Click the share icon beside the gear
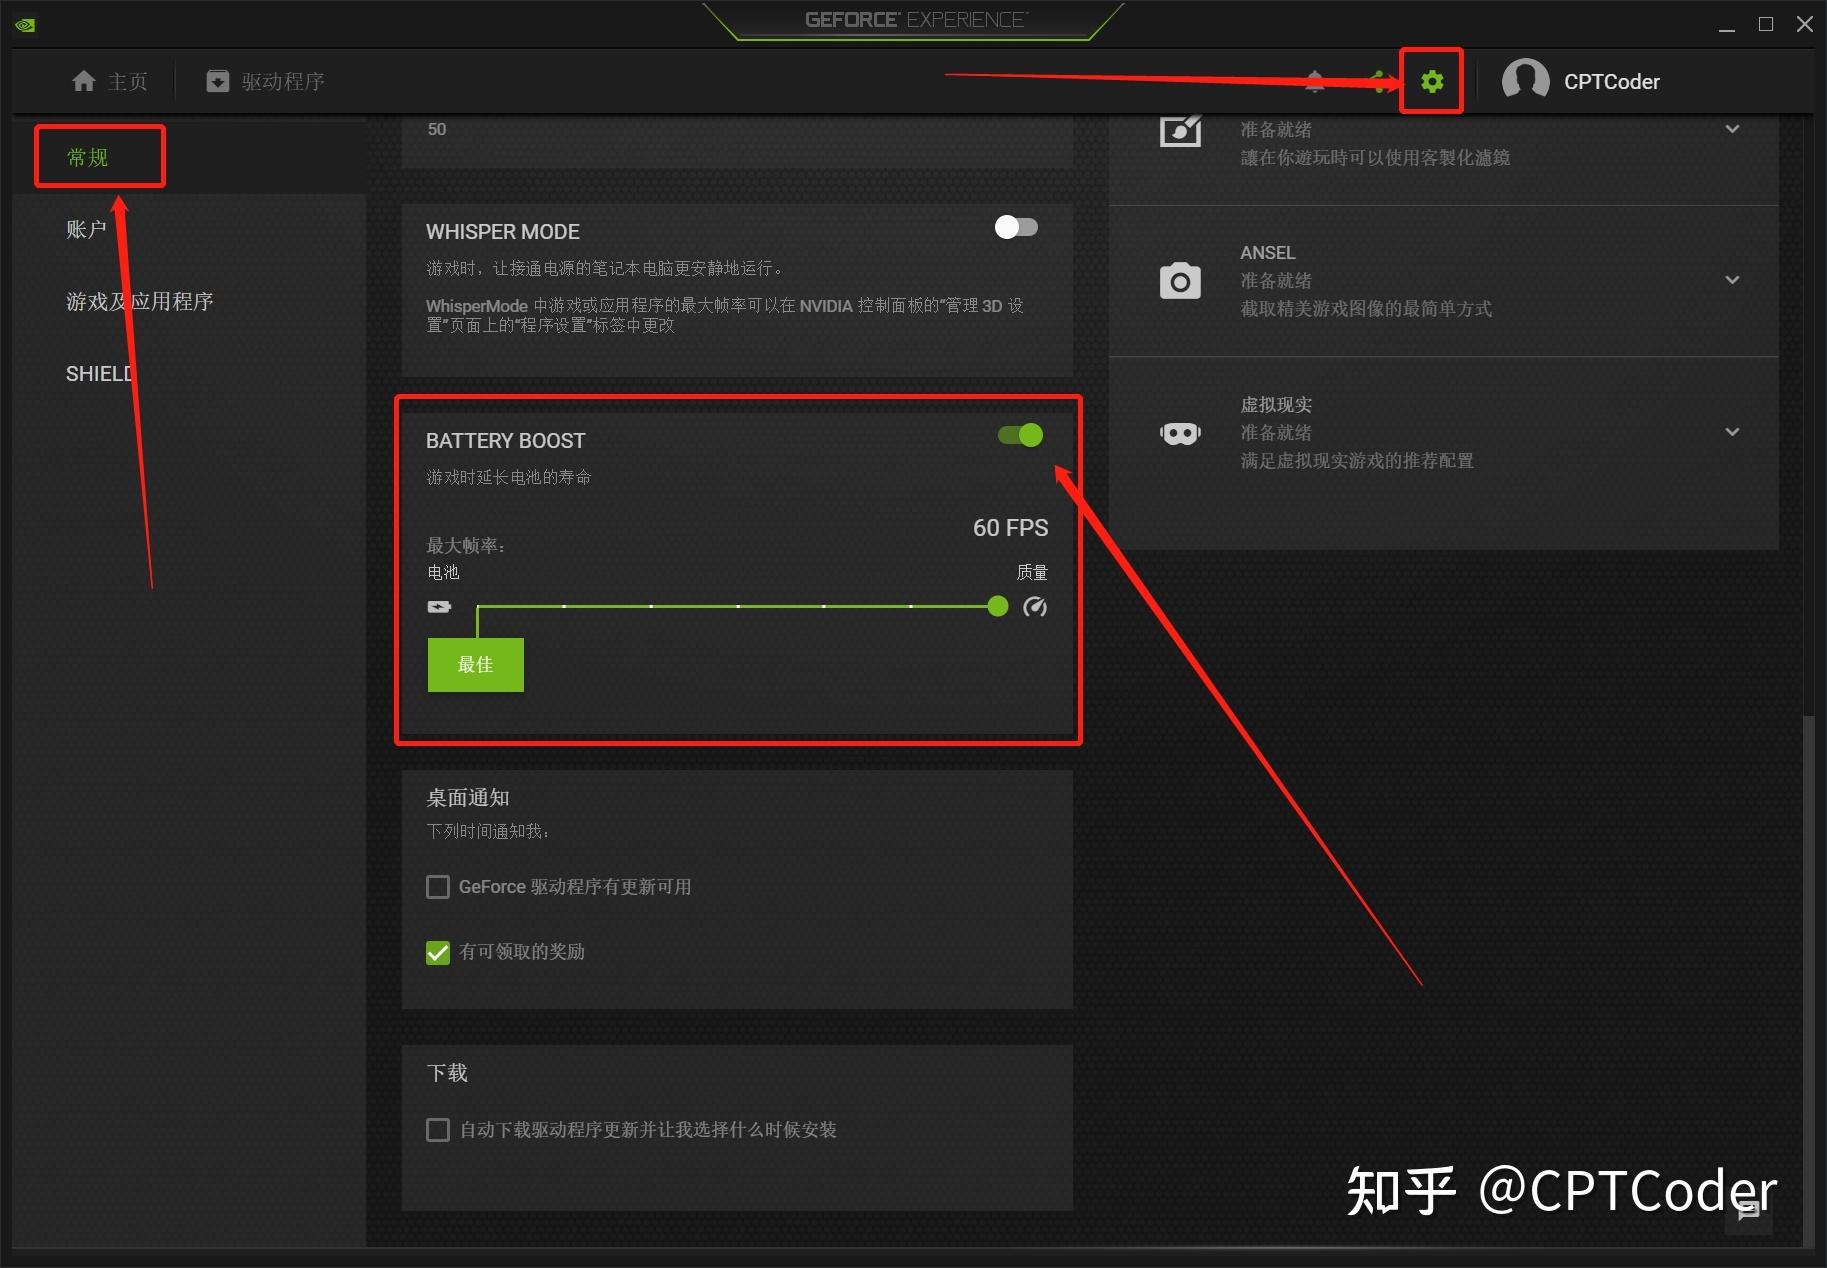The width and height of the screenshot is (1827, 1268). (x=1380, y=81)
